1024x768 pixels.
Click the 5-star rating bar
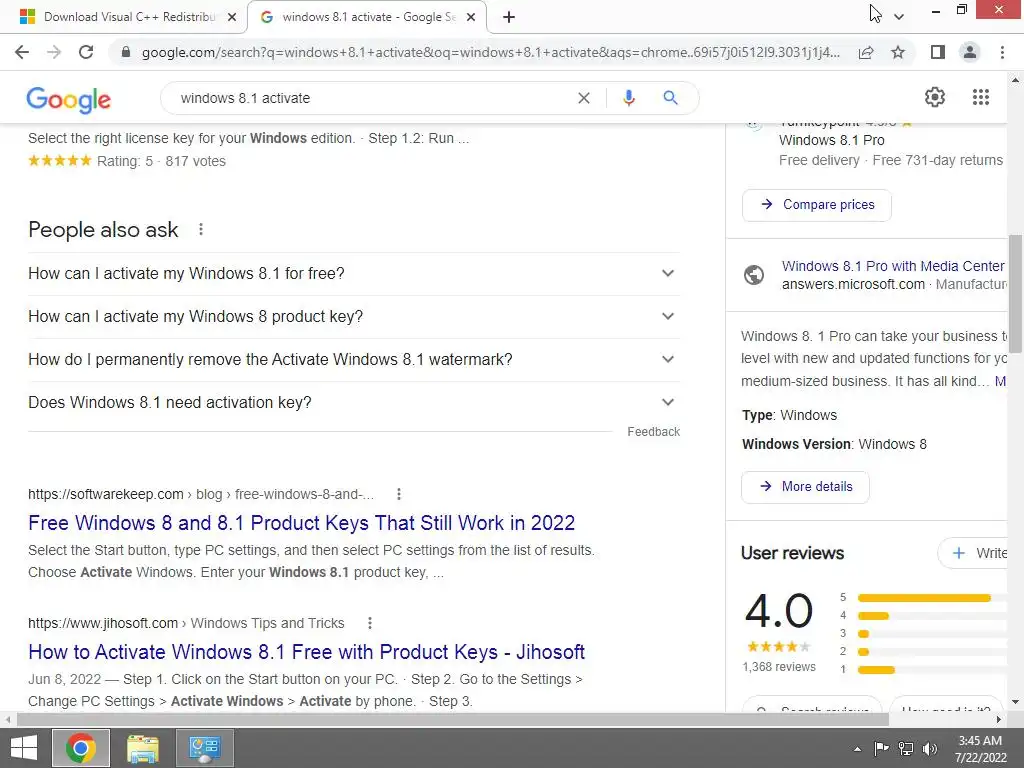point(924,598)
